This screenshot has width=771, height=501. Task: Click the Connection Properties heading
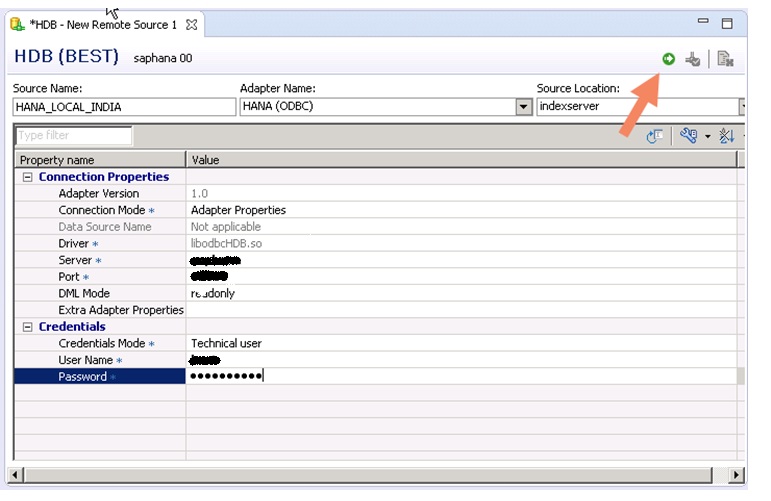pos(104,177)
